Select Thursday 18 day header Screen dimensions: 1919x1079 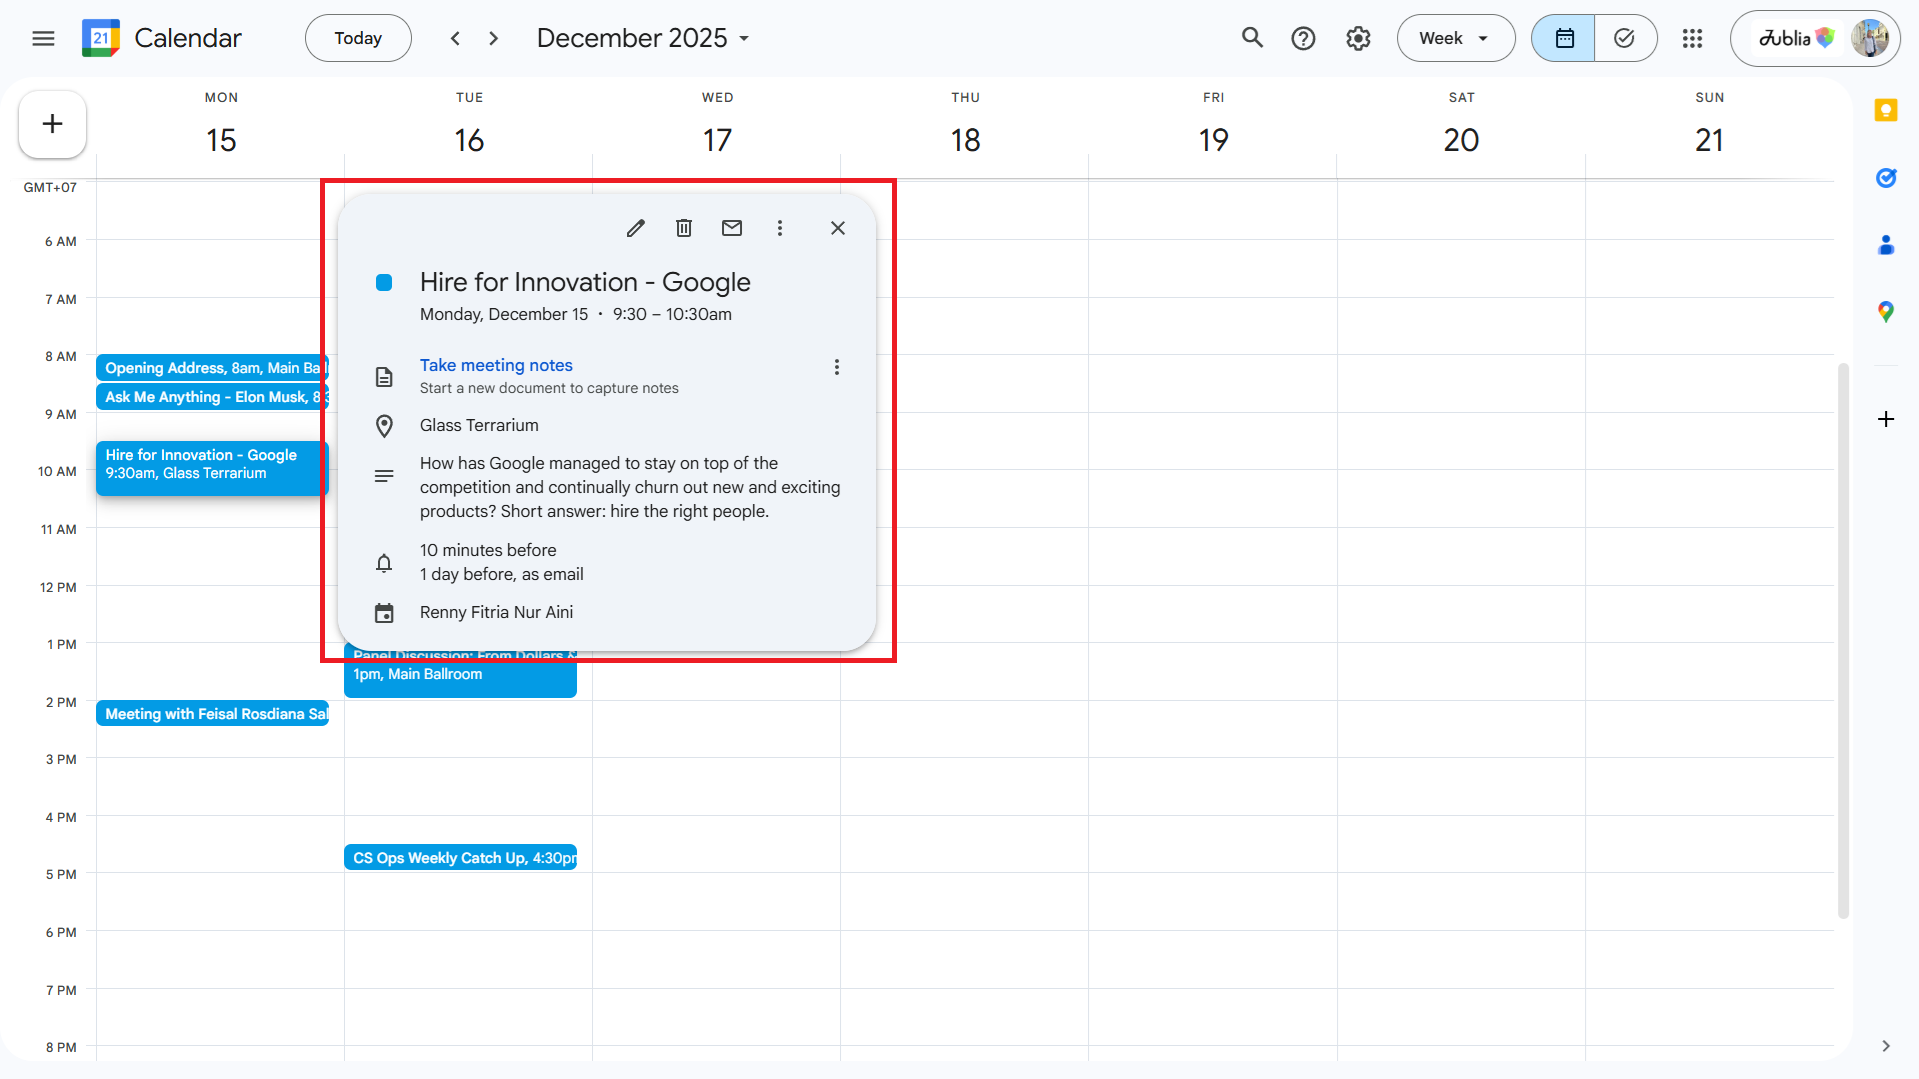[x=965, y=140]
